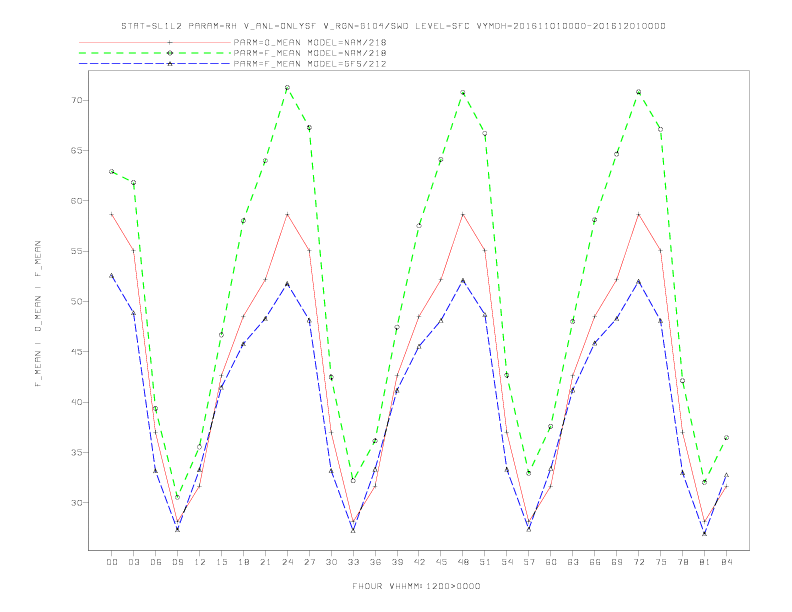Click y-axis tick label 60
The height and width of the screenshot is (612, 792).
point(76,201)
